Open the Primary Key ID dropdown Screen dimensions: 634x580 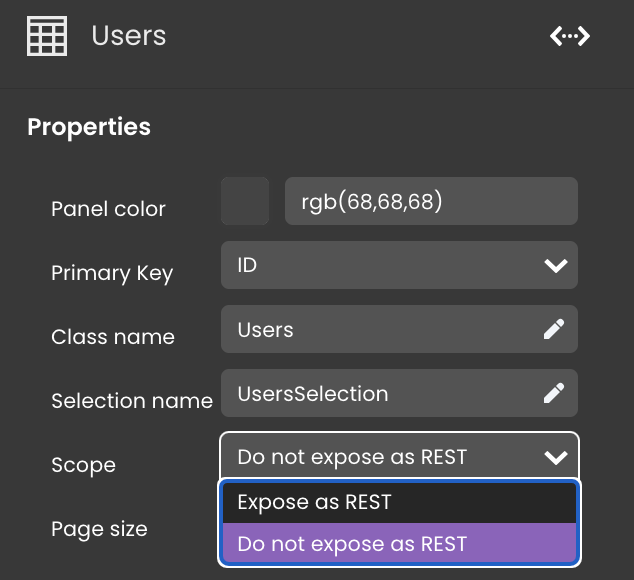coord(399,265)
